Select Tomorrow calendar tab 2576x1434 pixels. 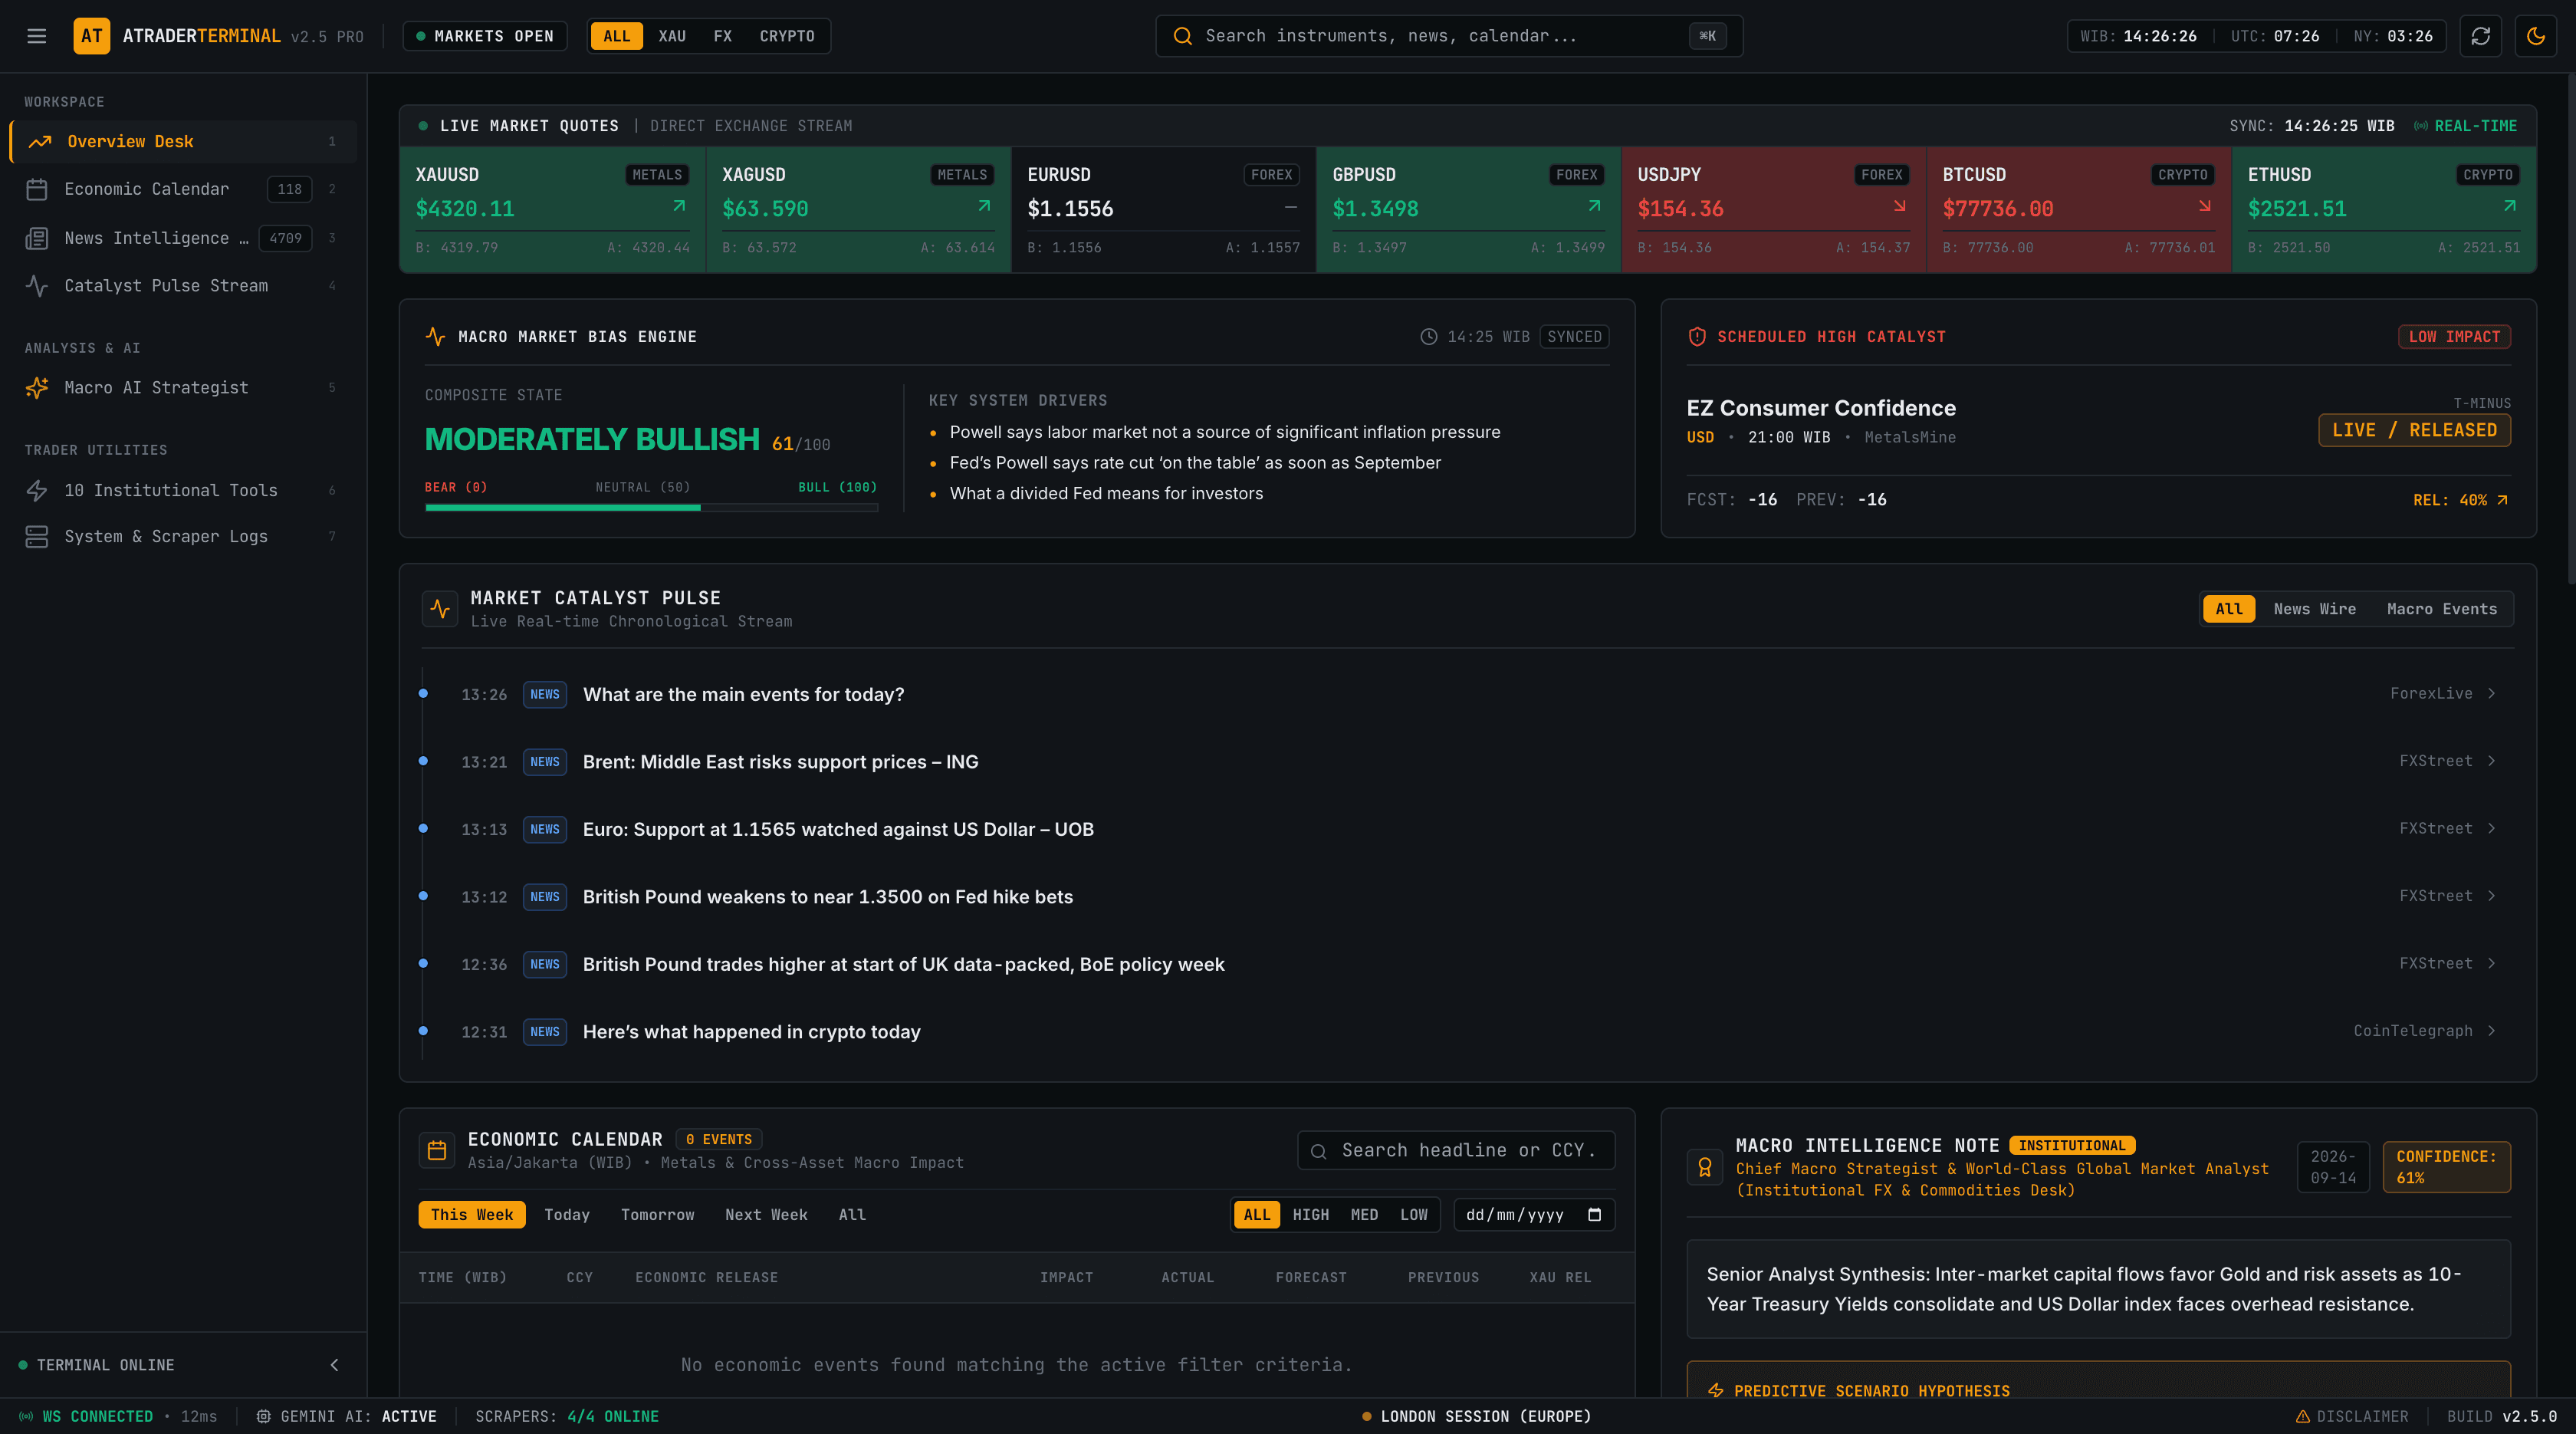[x=657, y=1215]
